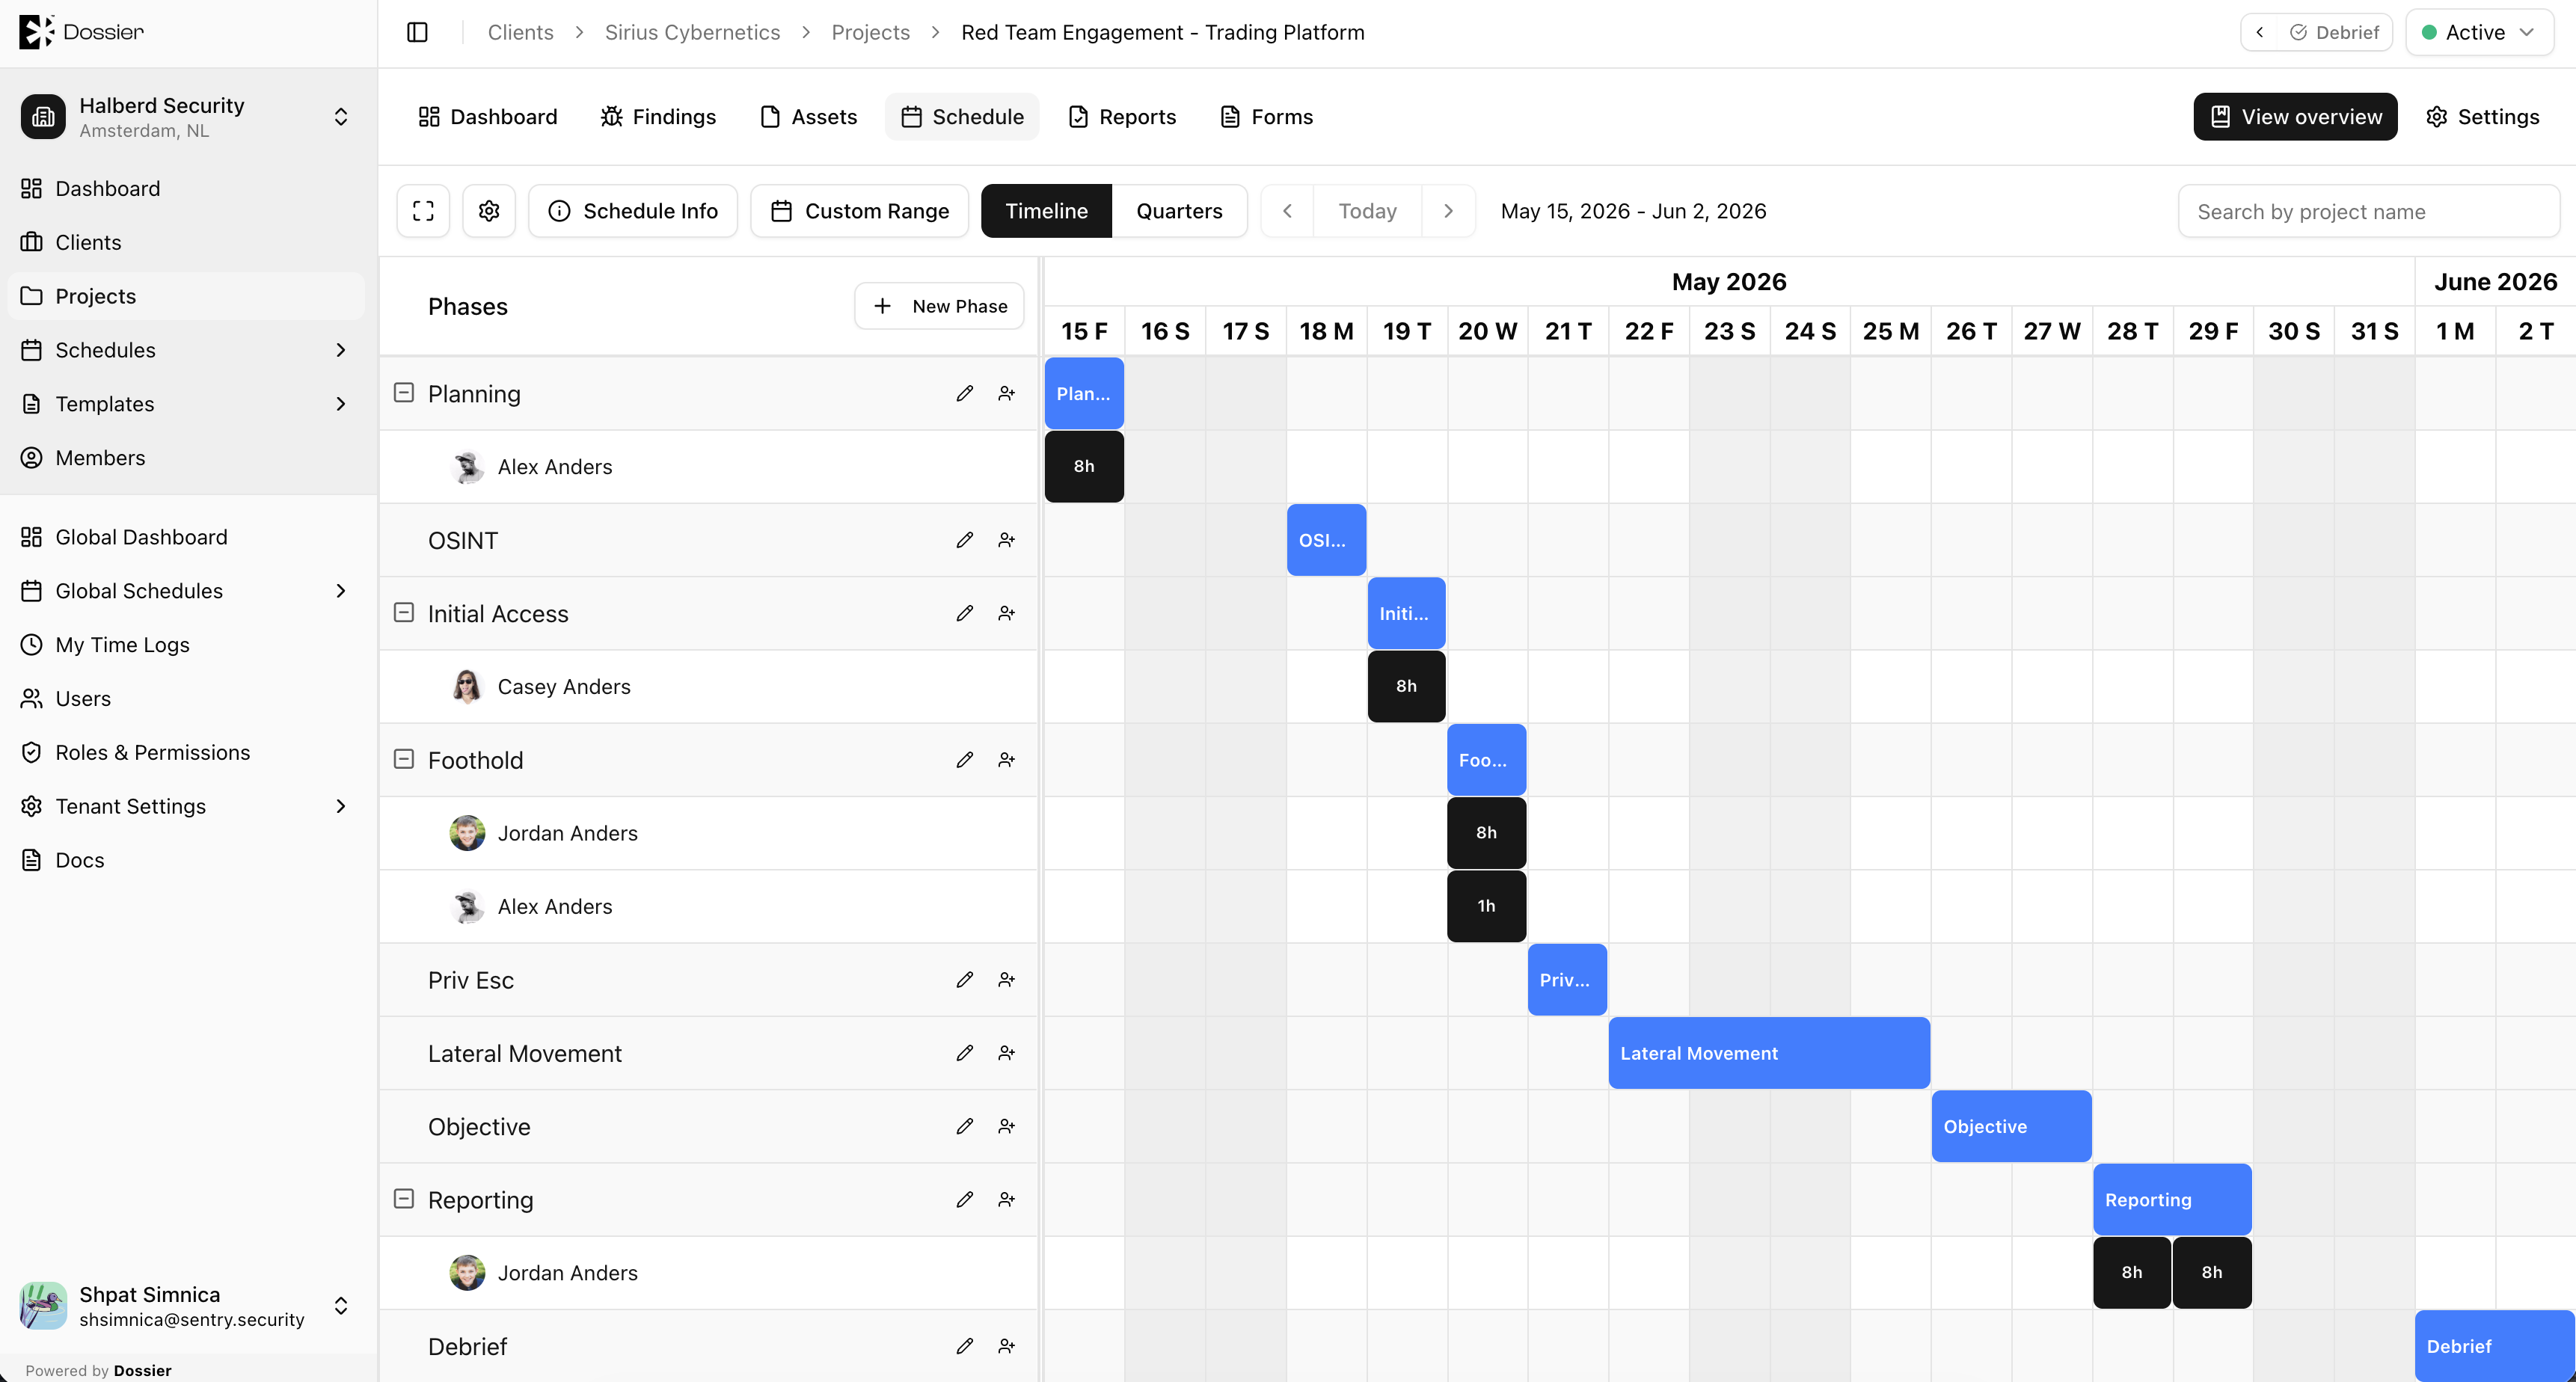The width and height of the screenshot is (2576, 1382).
Task: Assign member to Debrief phase
Action: click(x=1006, y=1346)
